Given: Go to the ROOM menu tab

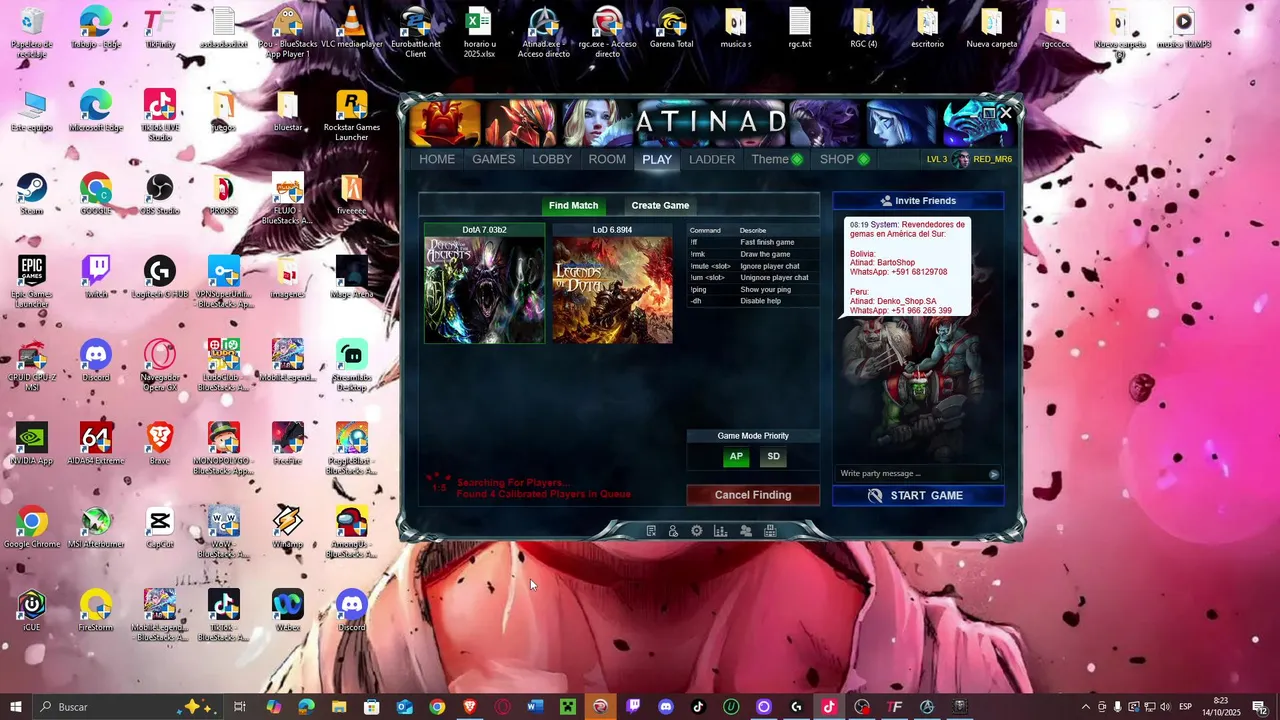Looking at the screenshot, I should click(x=607, y=159).
